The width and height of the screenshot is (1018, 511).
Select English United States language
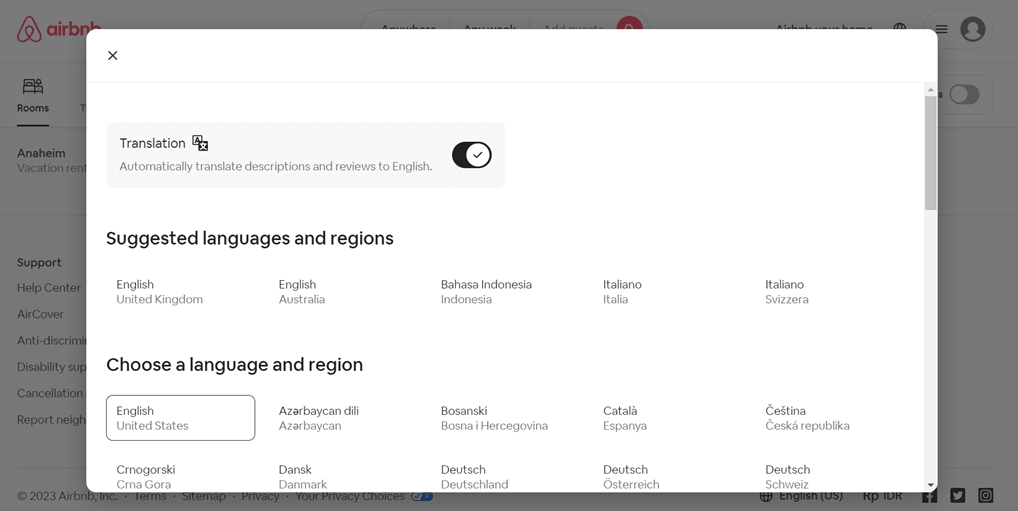180,418
